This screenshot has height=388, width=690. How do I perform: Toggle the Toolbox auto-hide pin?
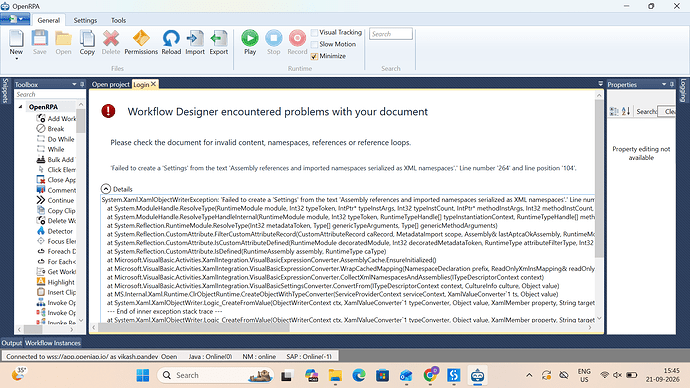pyautogui.click(x=82, y=84)
